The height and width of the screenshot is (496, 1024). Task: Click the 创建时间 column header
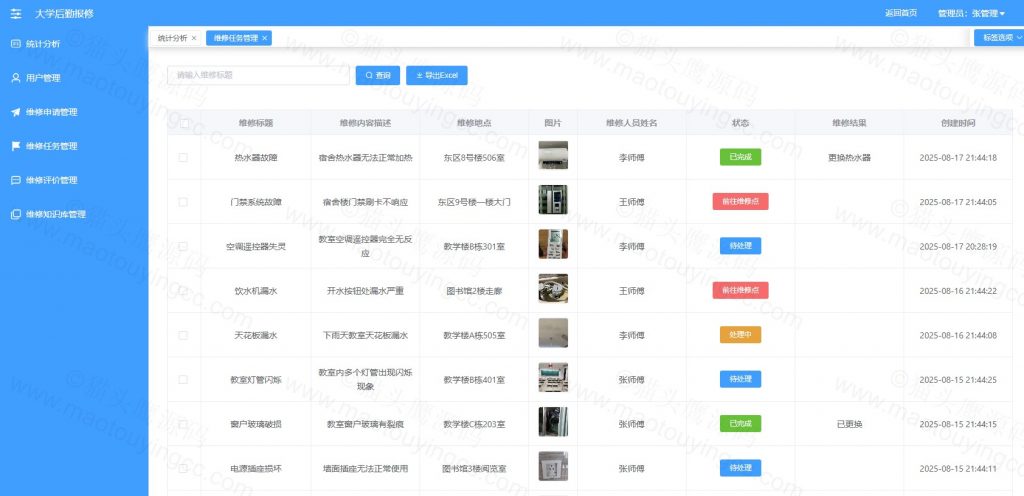pos(958,123)
